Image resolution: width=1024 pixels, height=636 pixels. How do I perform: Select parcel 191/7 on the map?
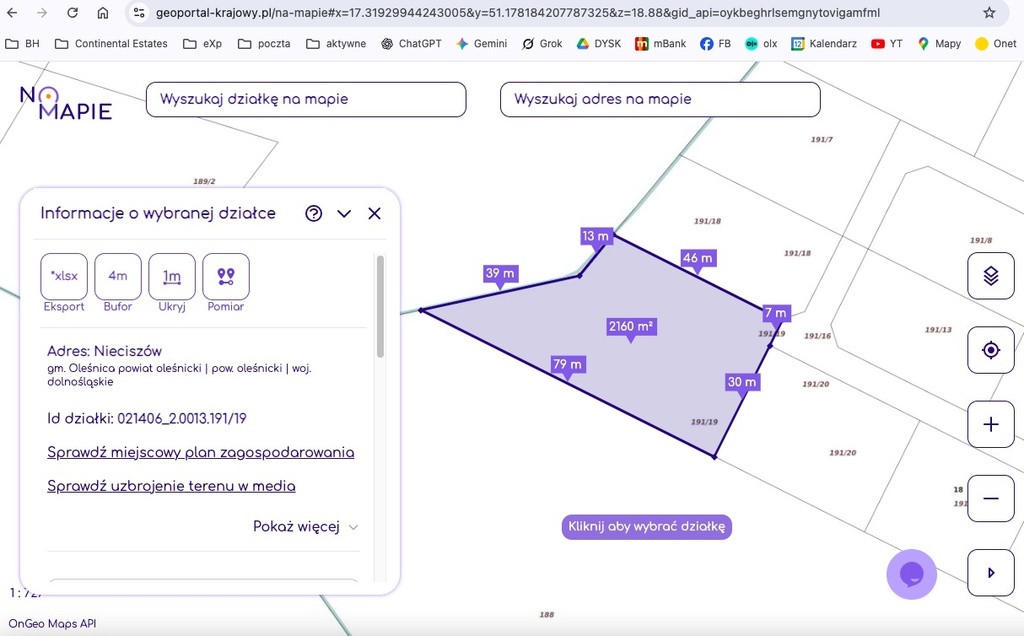[822, 140]
